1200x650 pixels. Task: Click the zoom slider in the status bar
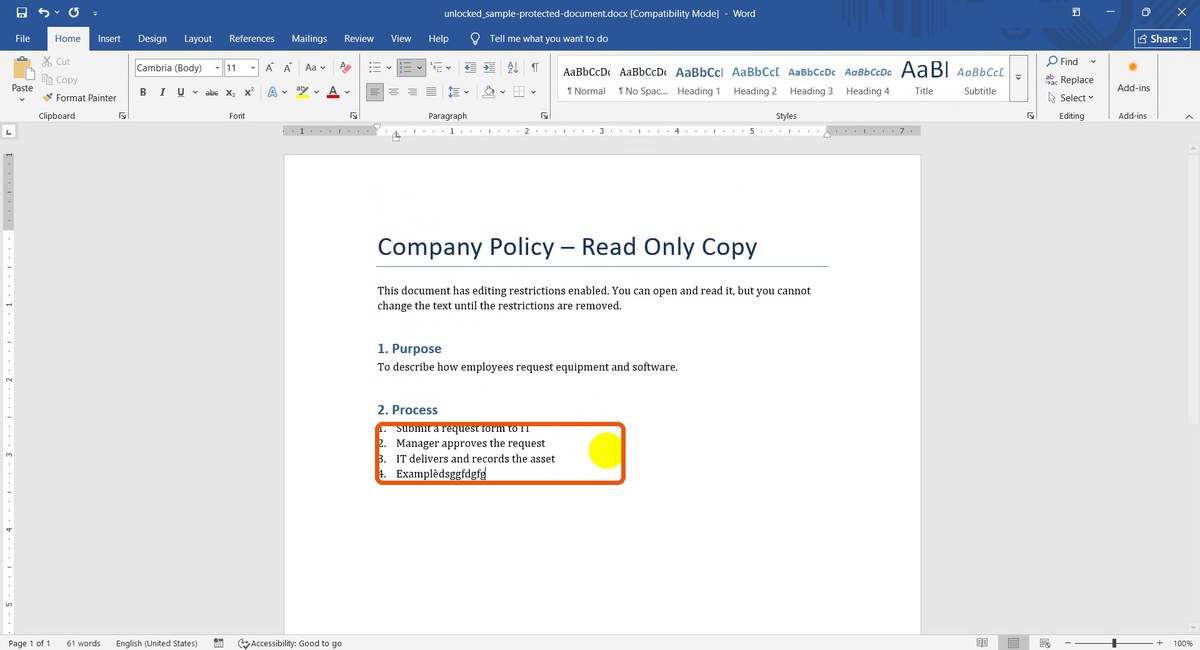pyautogui.click(x=1114, y=643)
